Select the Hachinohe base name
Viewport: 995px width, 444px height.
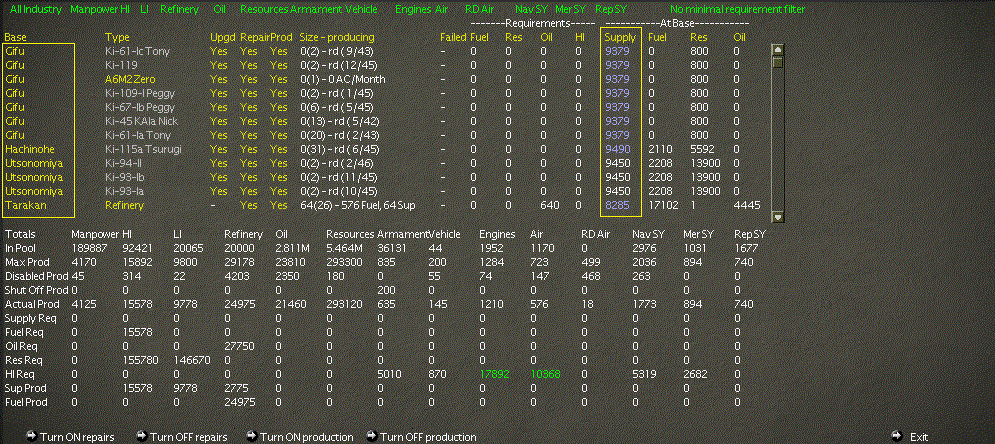coord(30,149)
